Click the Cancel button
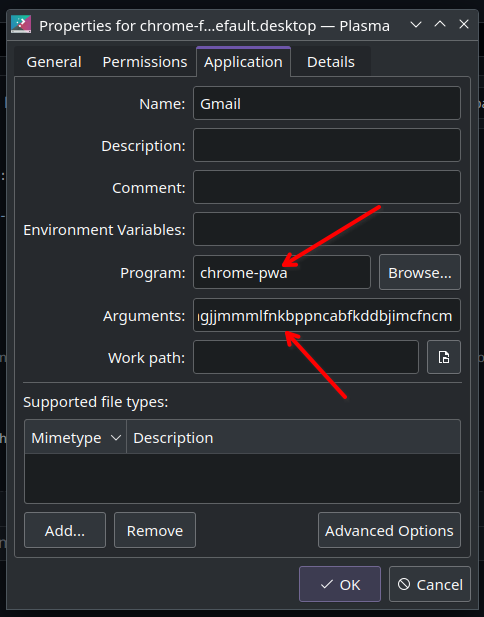 click(430, 584)
